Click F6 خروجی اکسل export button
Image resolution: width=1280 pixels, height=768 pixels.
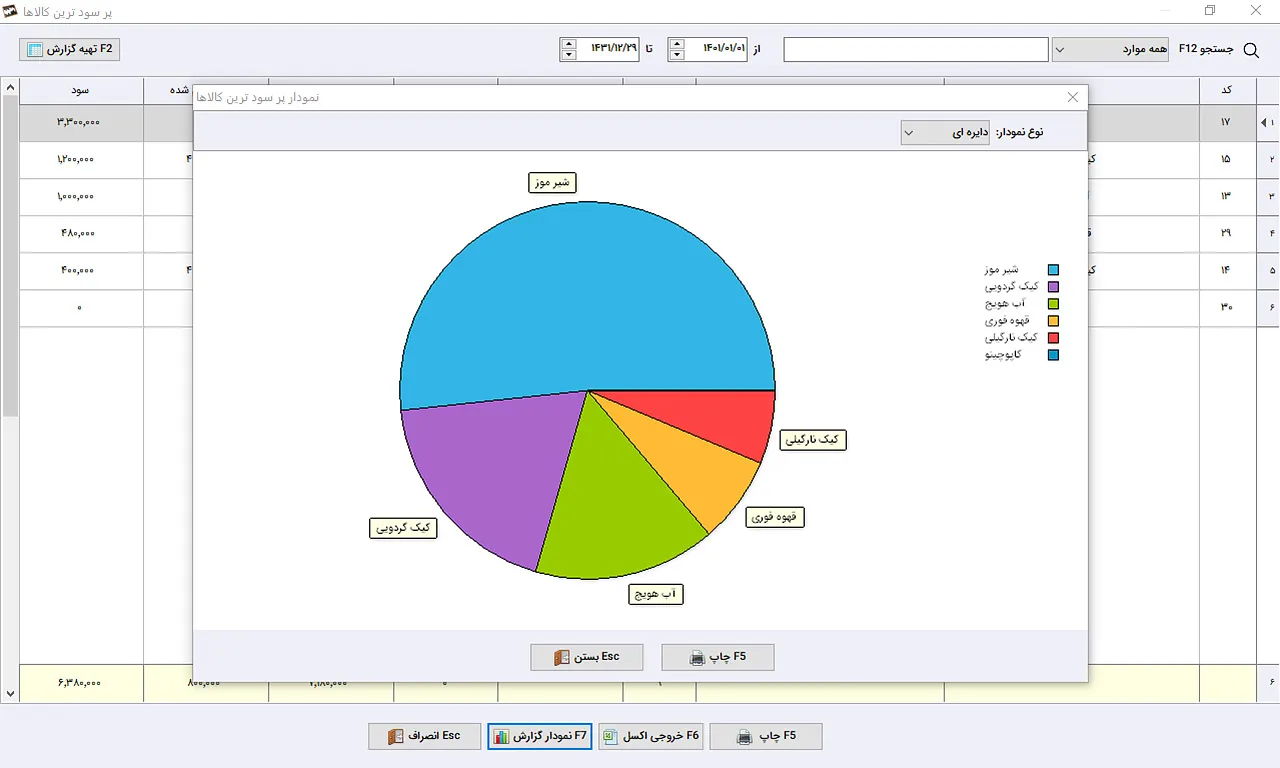(651, 736)
